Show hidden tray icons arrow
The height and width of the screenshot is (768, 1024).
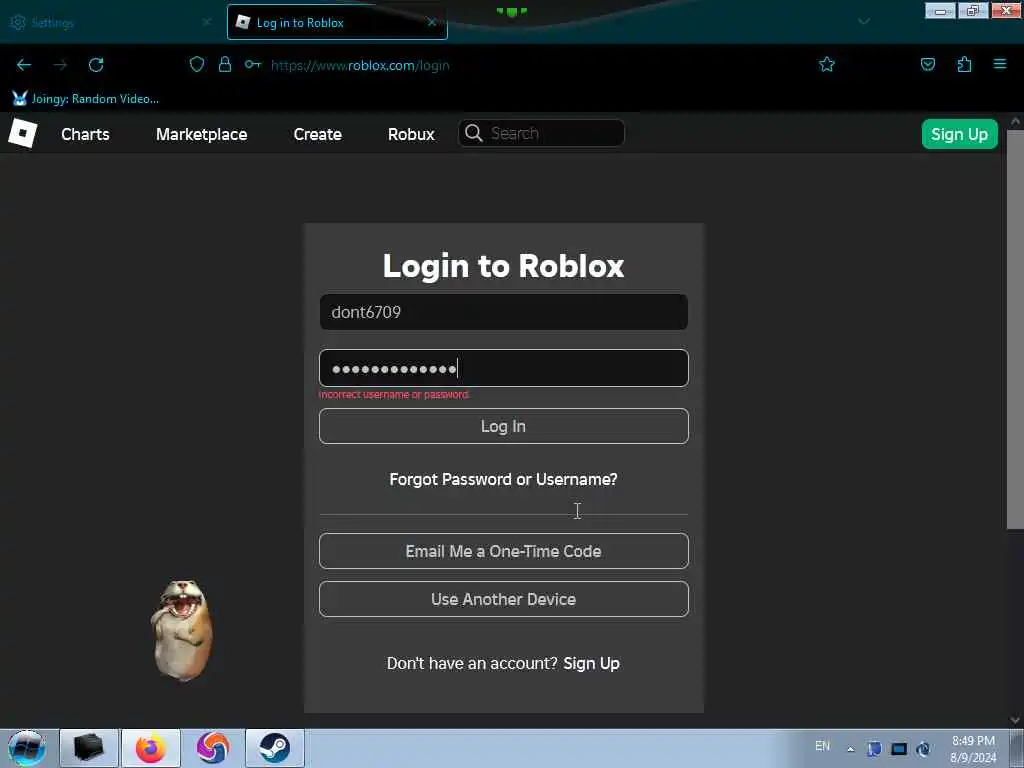(850, 748)
